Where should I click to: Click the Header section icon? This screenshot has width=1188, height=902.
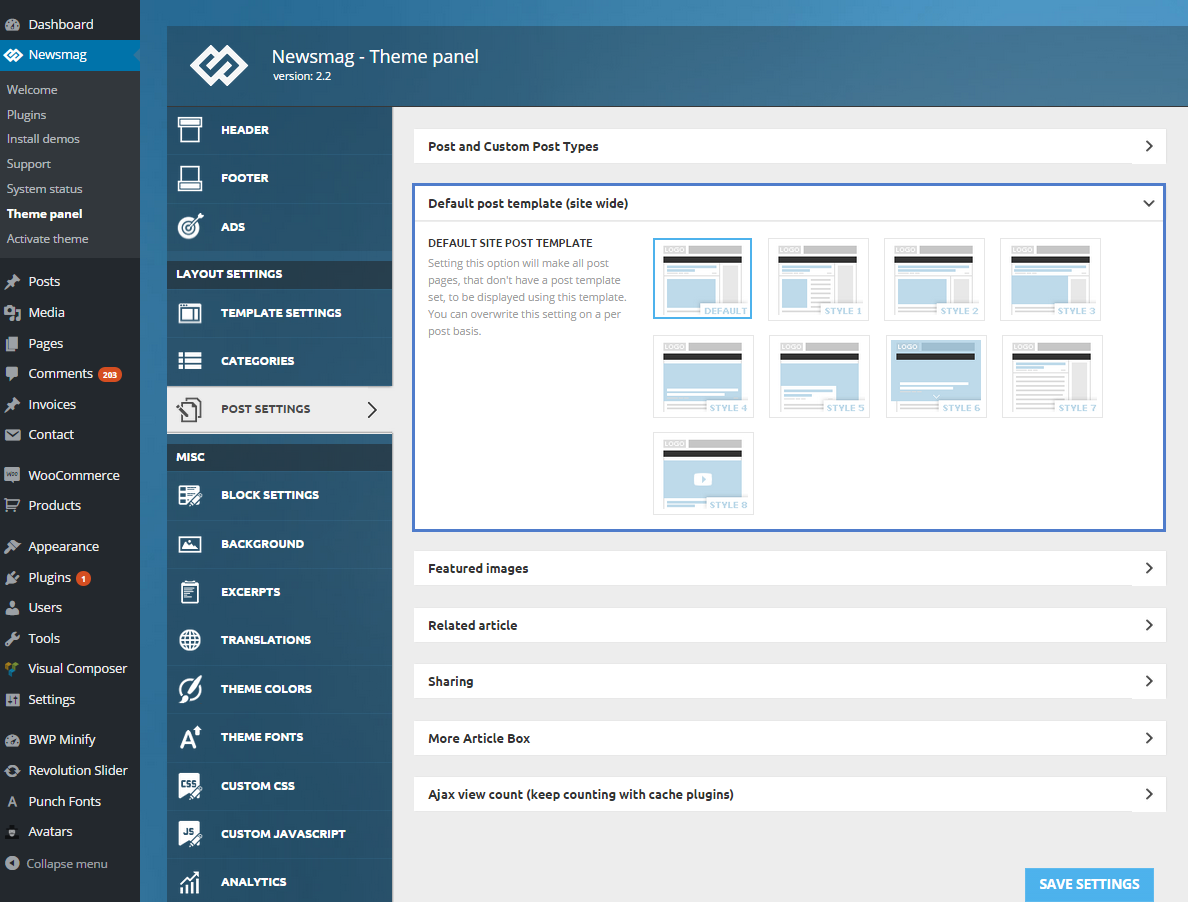[189, 130]
